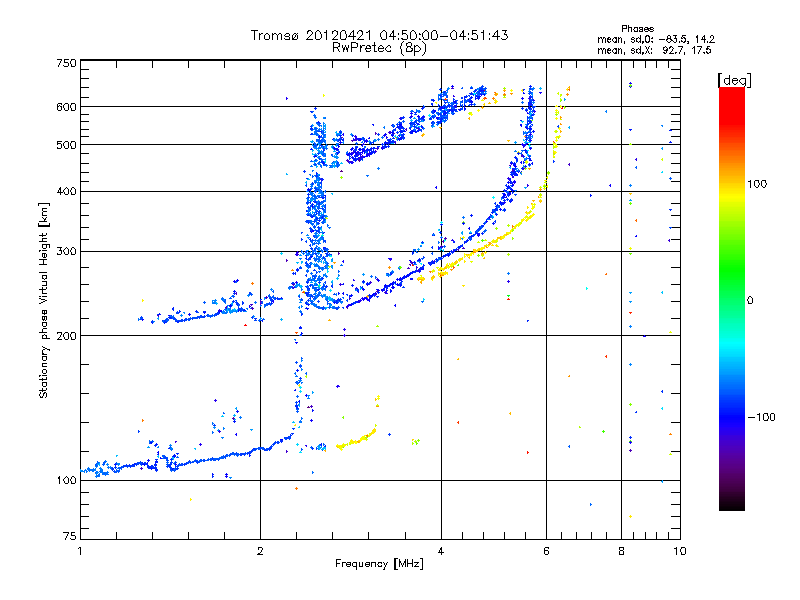Click the colorbar label '0'
The height and width of the screenshot is (600, 800).
click(750, 301)
